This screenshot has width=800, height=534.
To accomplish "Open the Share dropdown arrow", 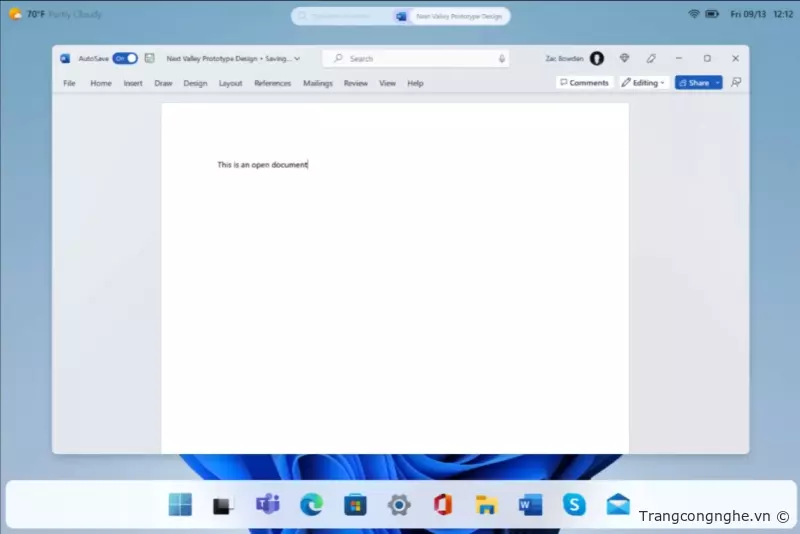I will [717, 83].
